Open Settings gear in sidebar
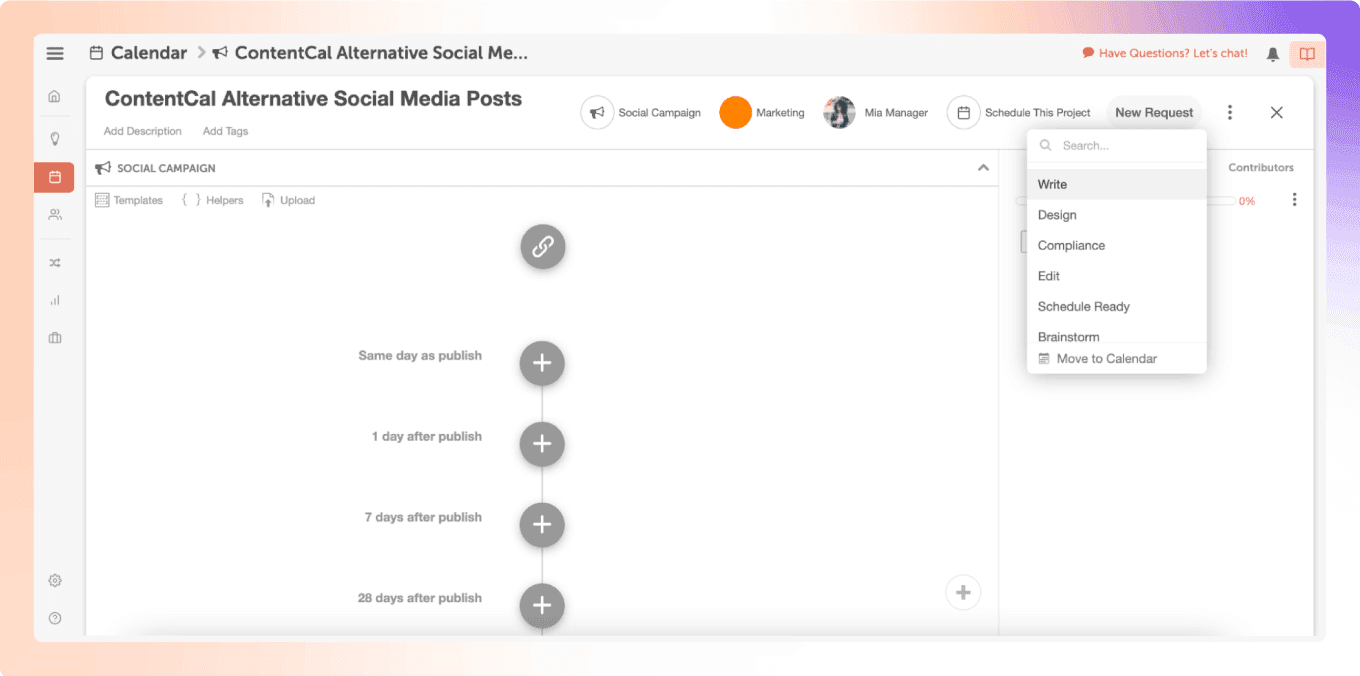 pos(55,580)
